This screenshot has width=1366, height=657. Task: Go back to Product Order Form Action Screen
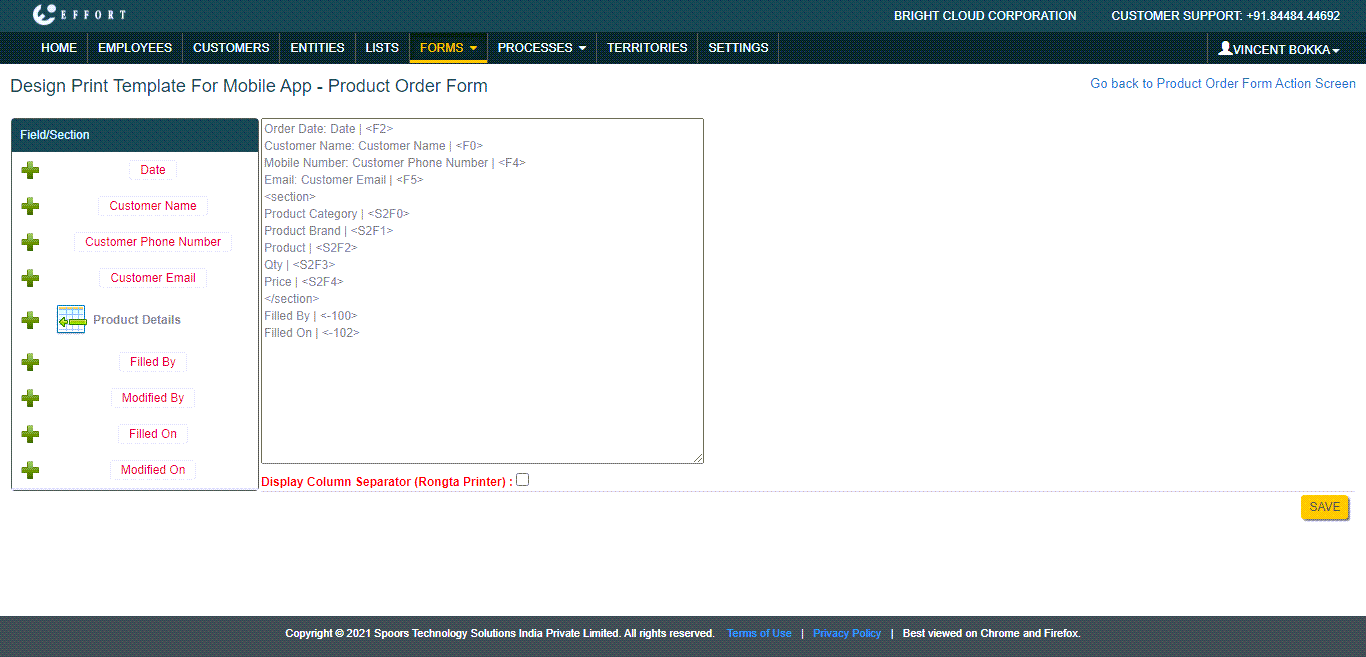click(1222, 84)
